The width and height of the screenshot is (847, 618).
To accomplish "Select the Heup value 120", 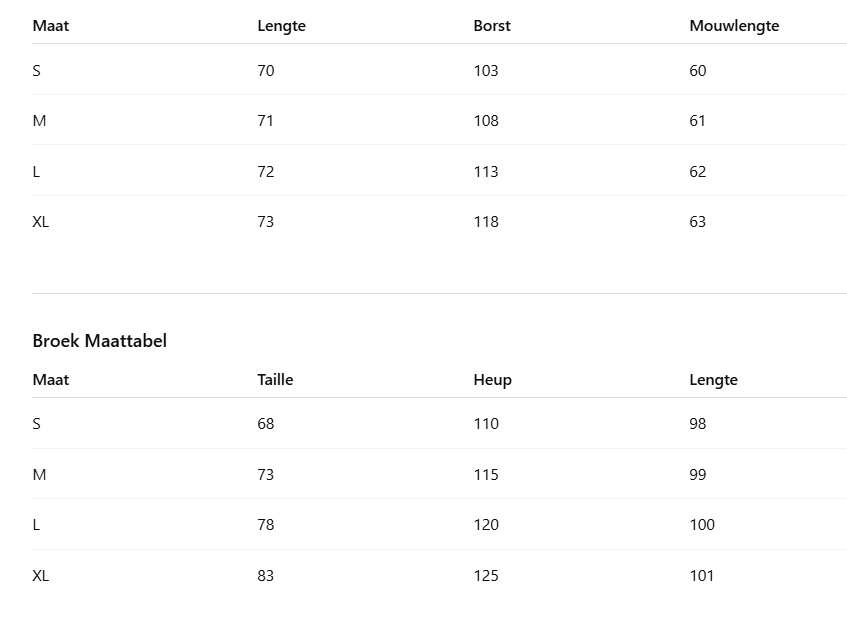I will pos(486,525).
